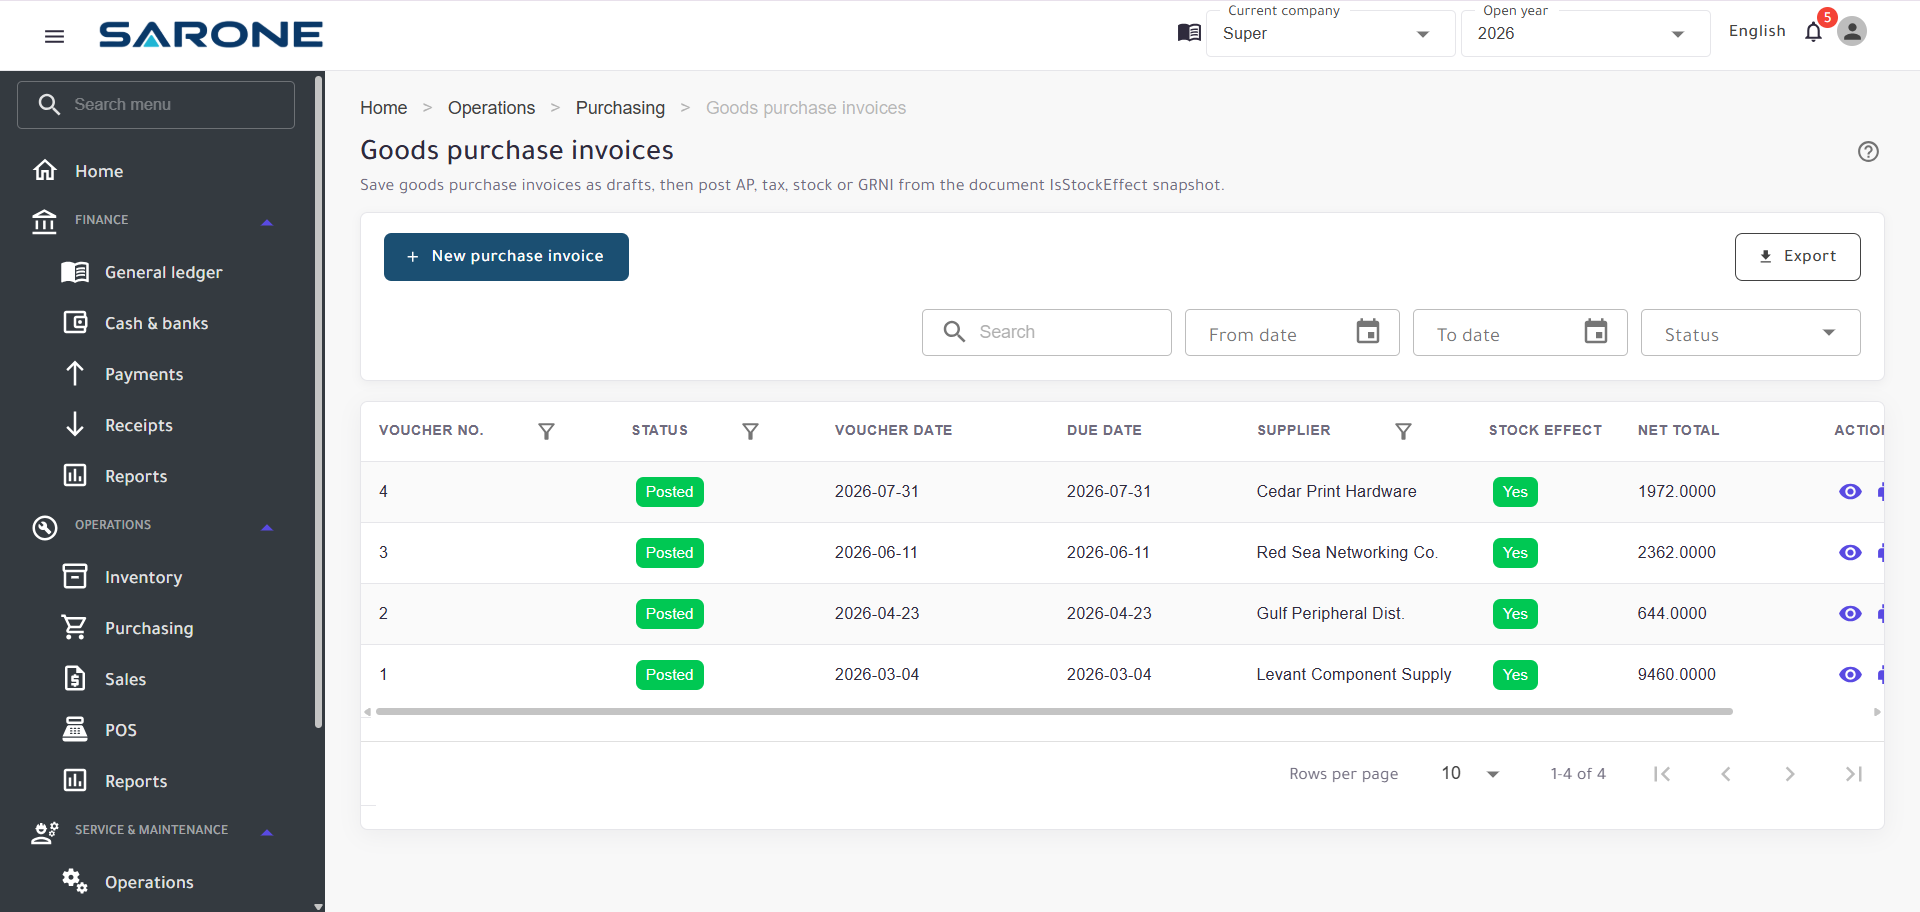Go to the previous page arrow
1920x912 pixels.
coord(1726,774)
